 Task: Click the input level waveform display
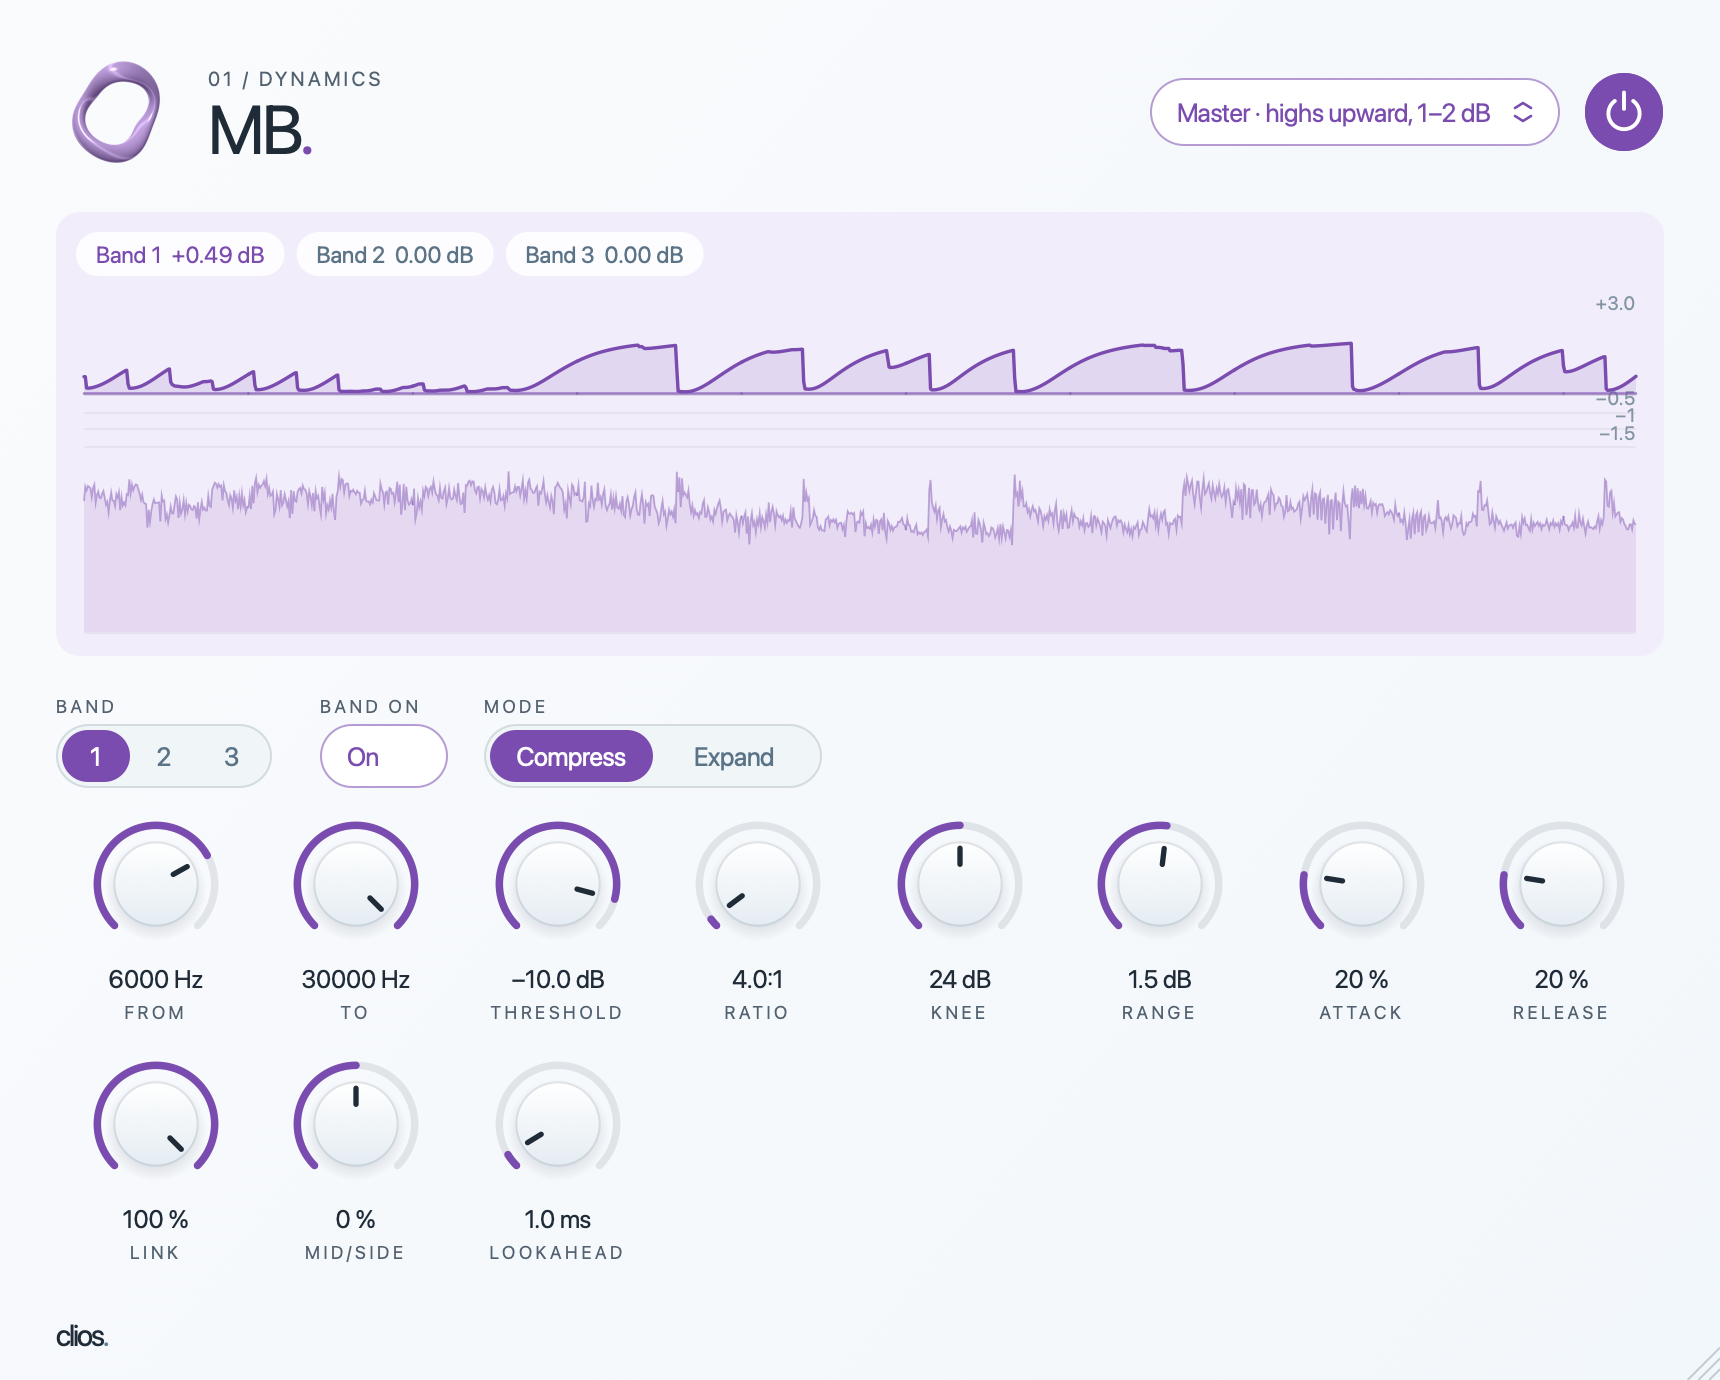pyautogui.click(x=860, y=552)
